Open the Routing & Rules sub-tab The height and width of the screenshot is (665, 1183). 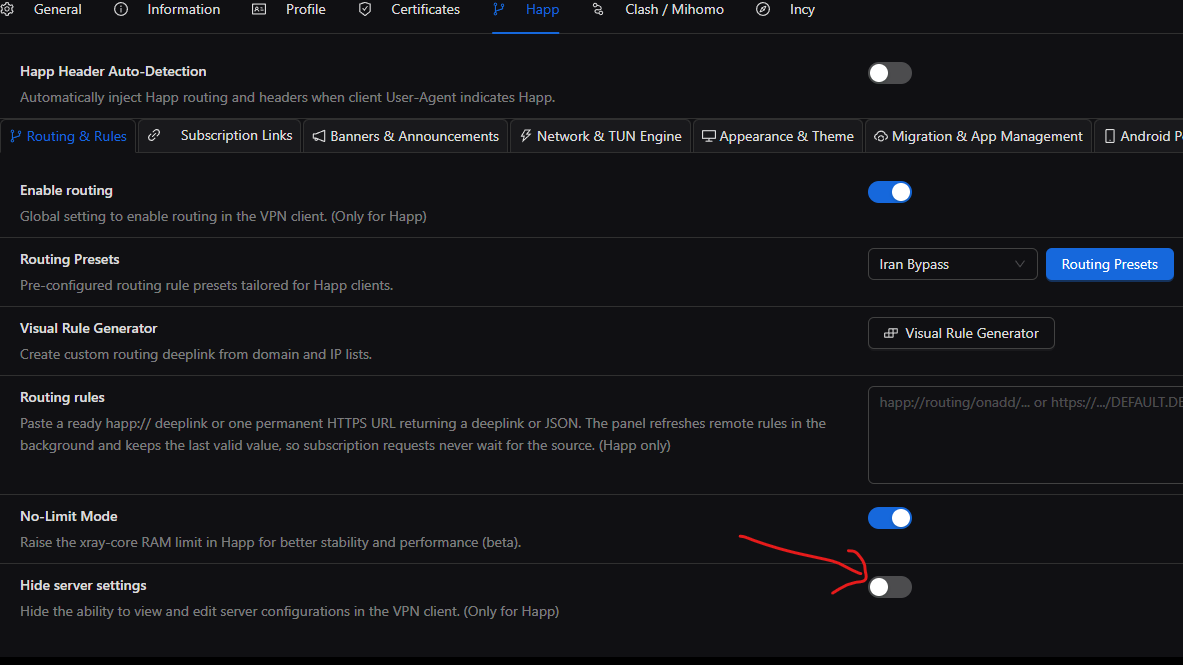coord(69,136)
